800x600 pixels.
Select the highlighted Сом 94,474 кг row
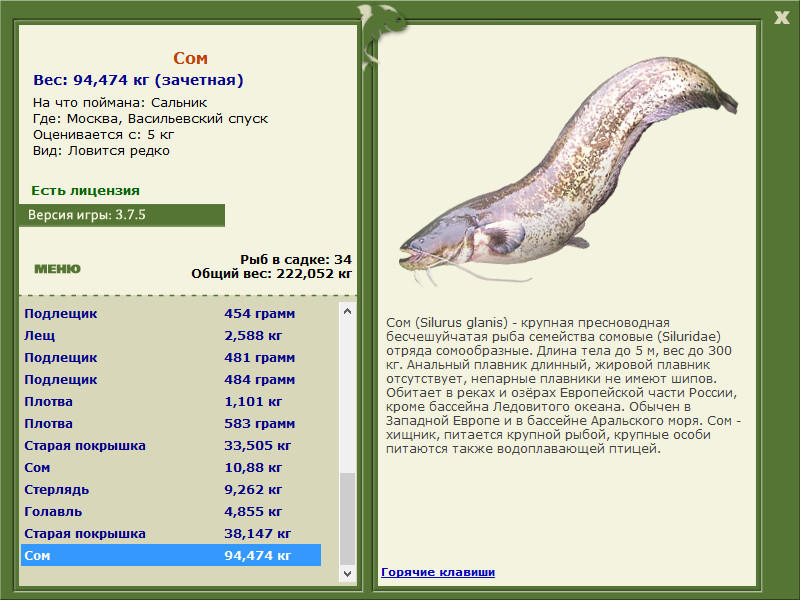(171, 555)
